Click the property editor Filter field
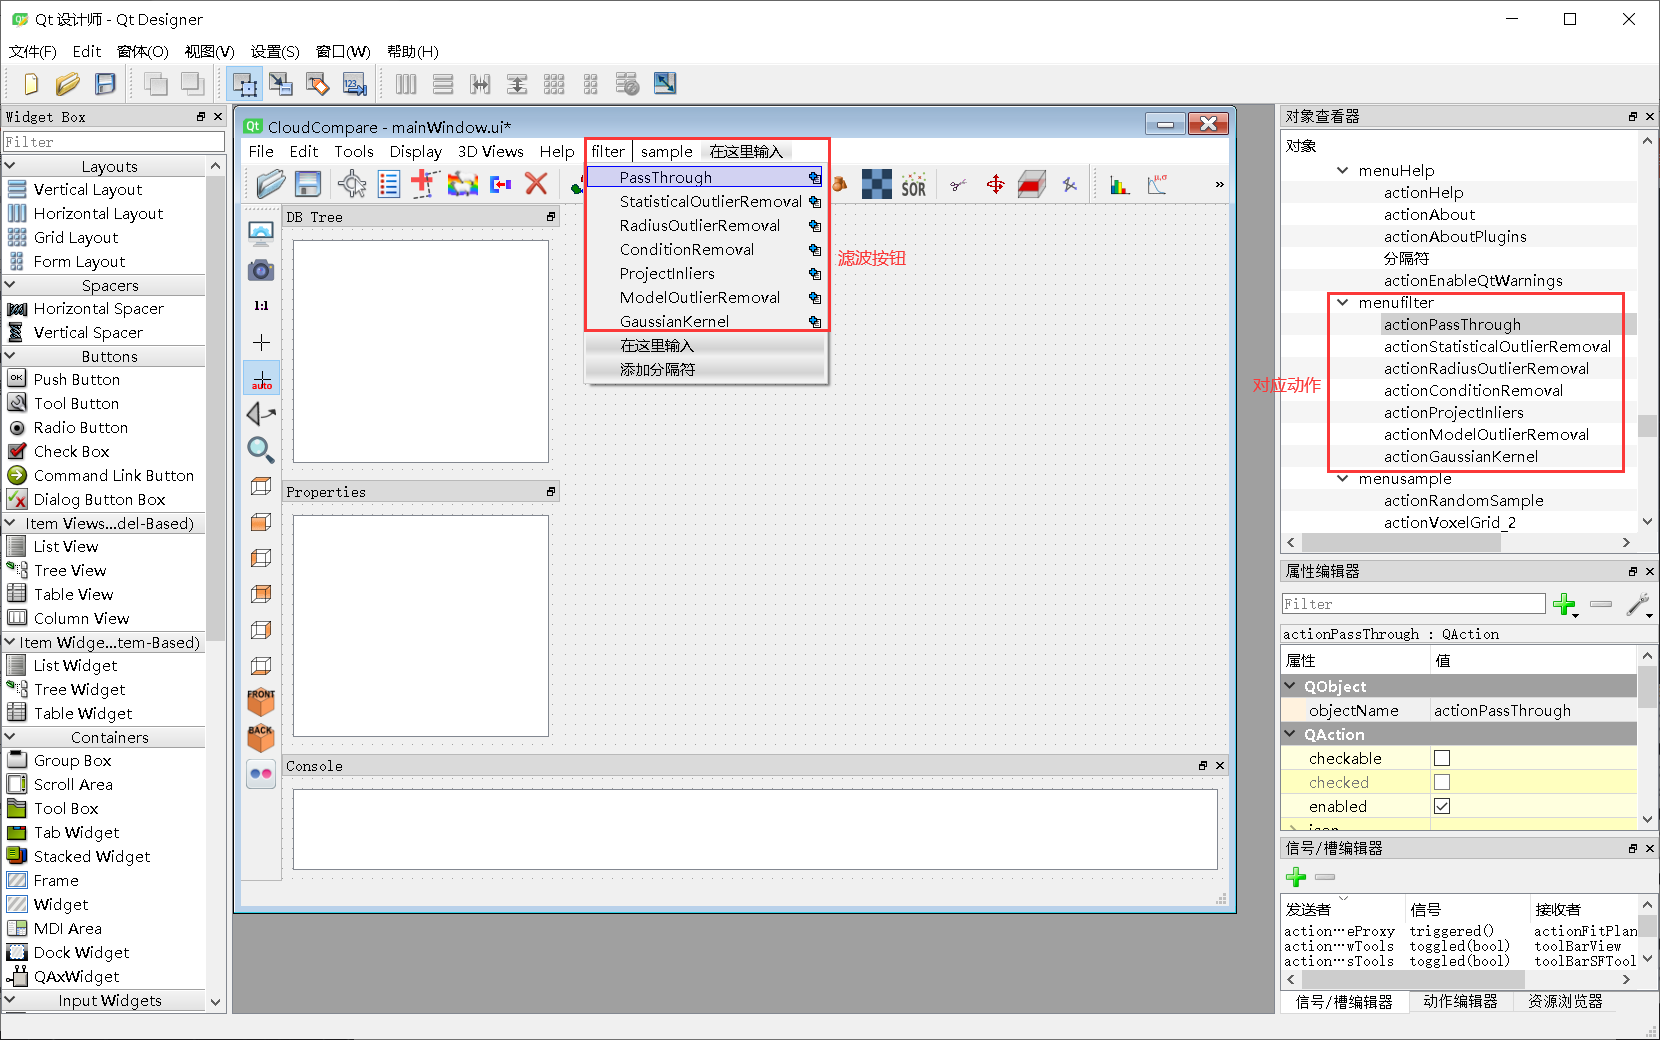 1413,604
